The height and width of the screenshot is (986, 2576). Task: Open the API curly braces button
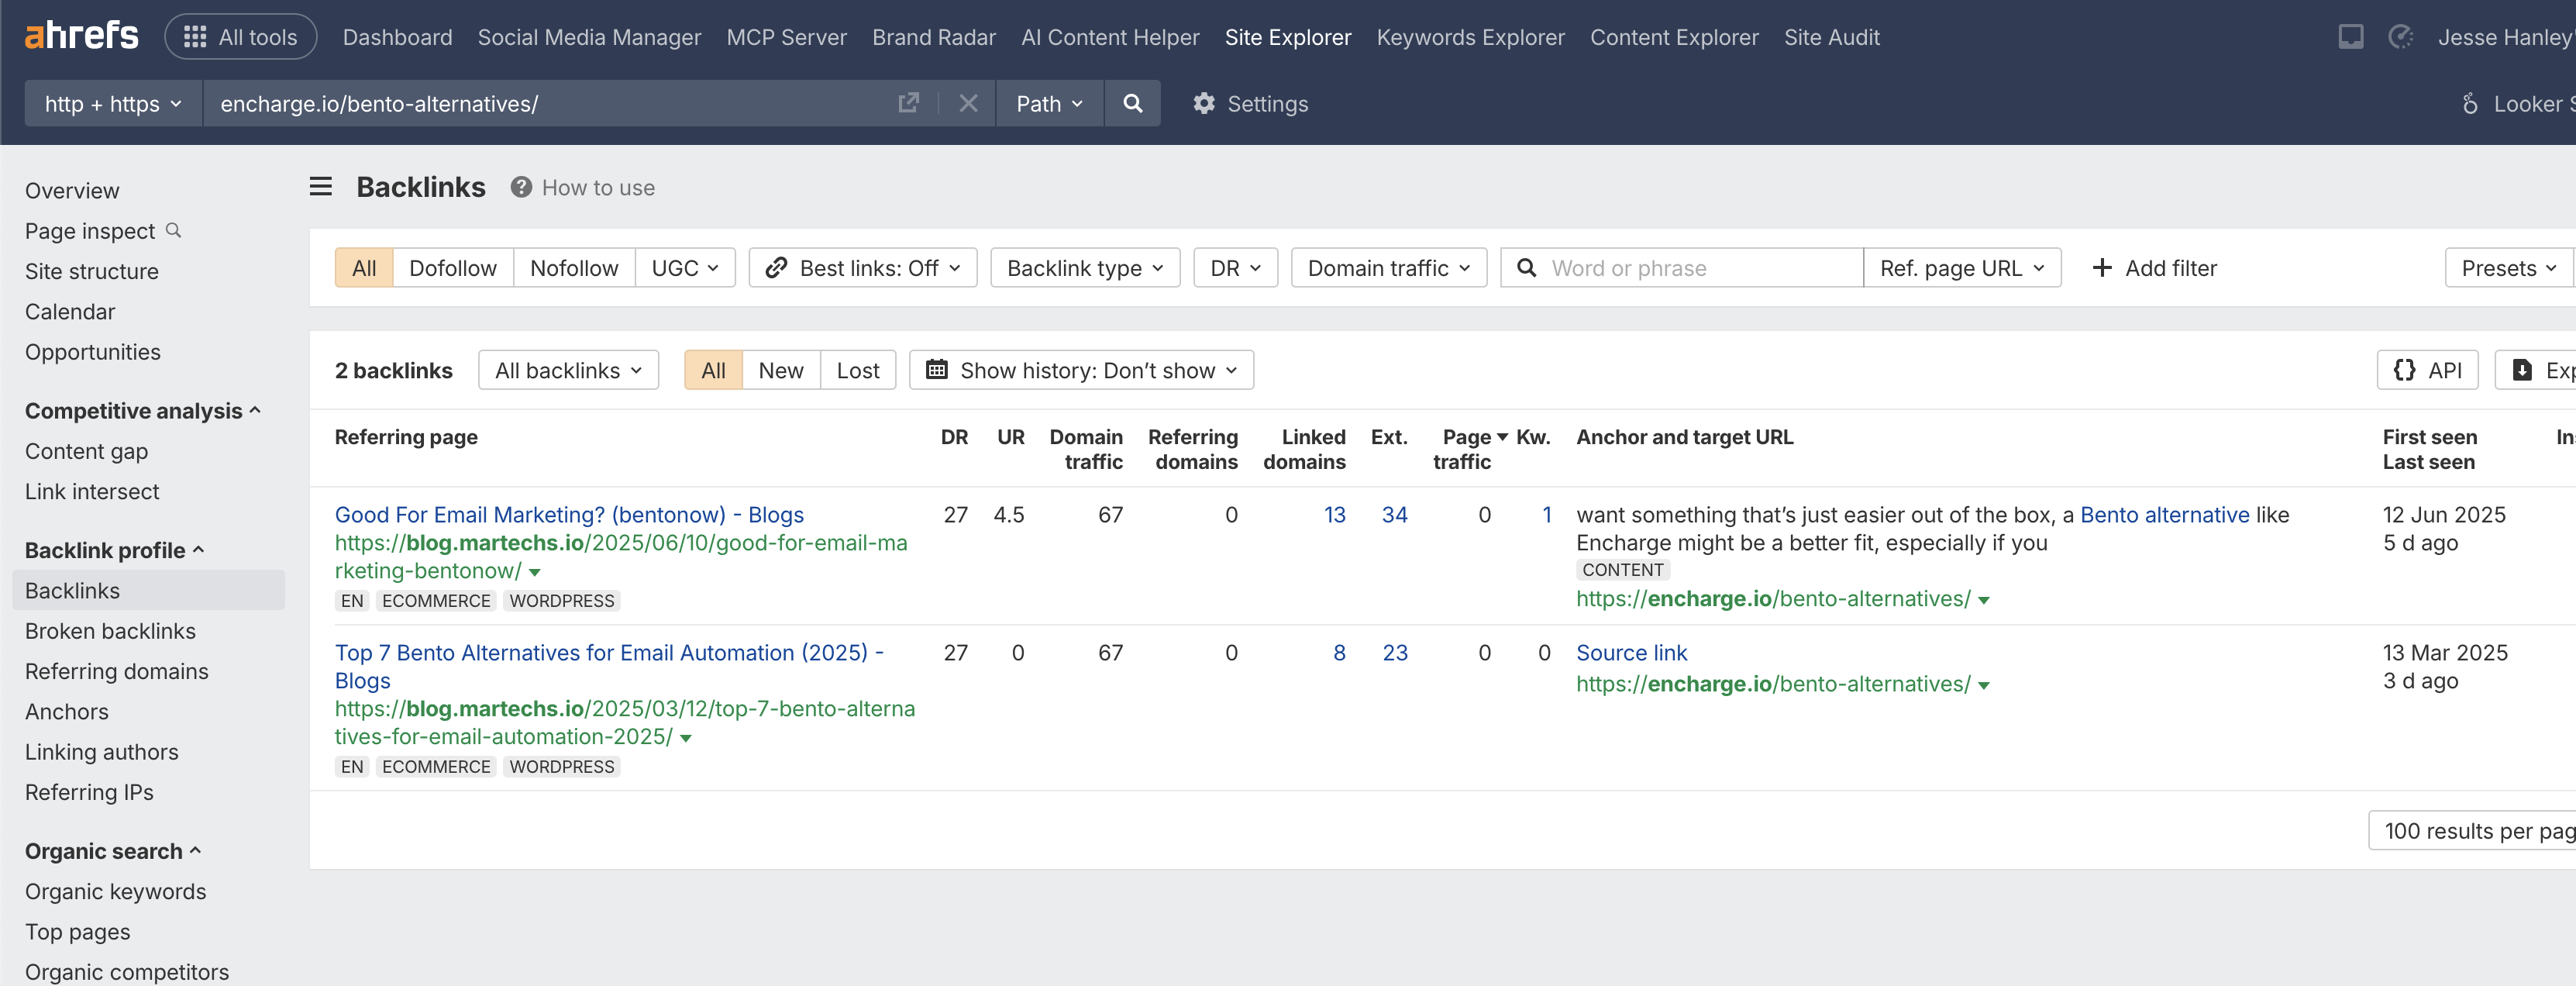point(2427,370)
